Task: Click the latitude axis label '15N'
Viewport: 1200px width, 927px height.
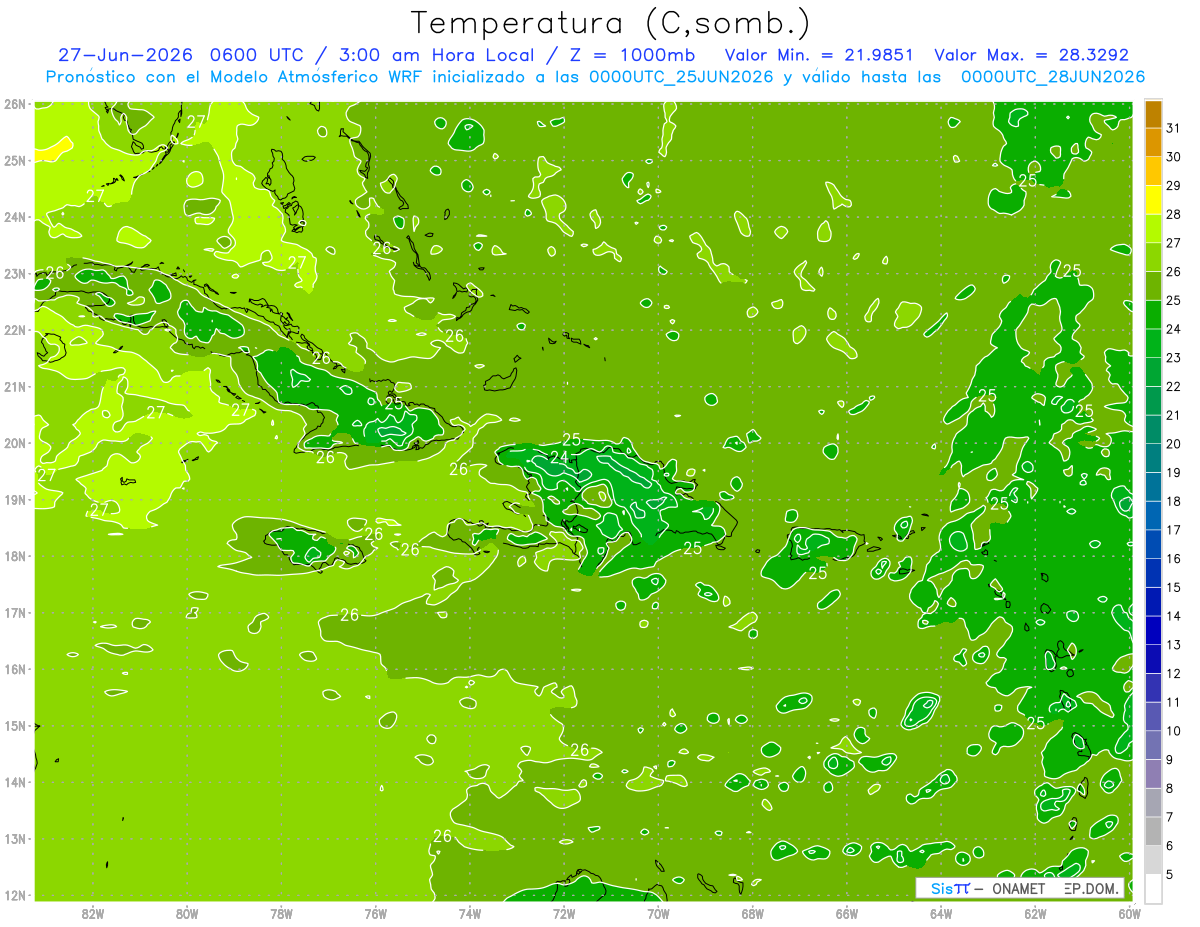Action: pyautogui.click(x=15, y=725)
